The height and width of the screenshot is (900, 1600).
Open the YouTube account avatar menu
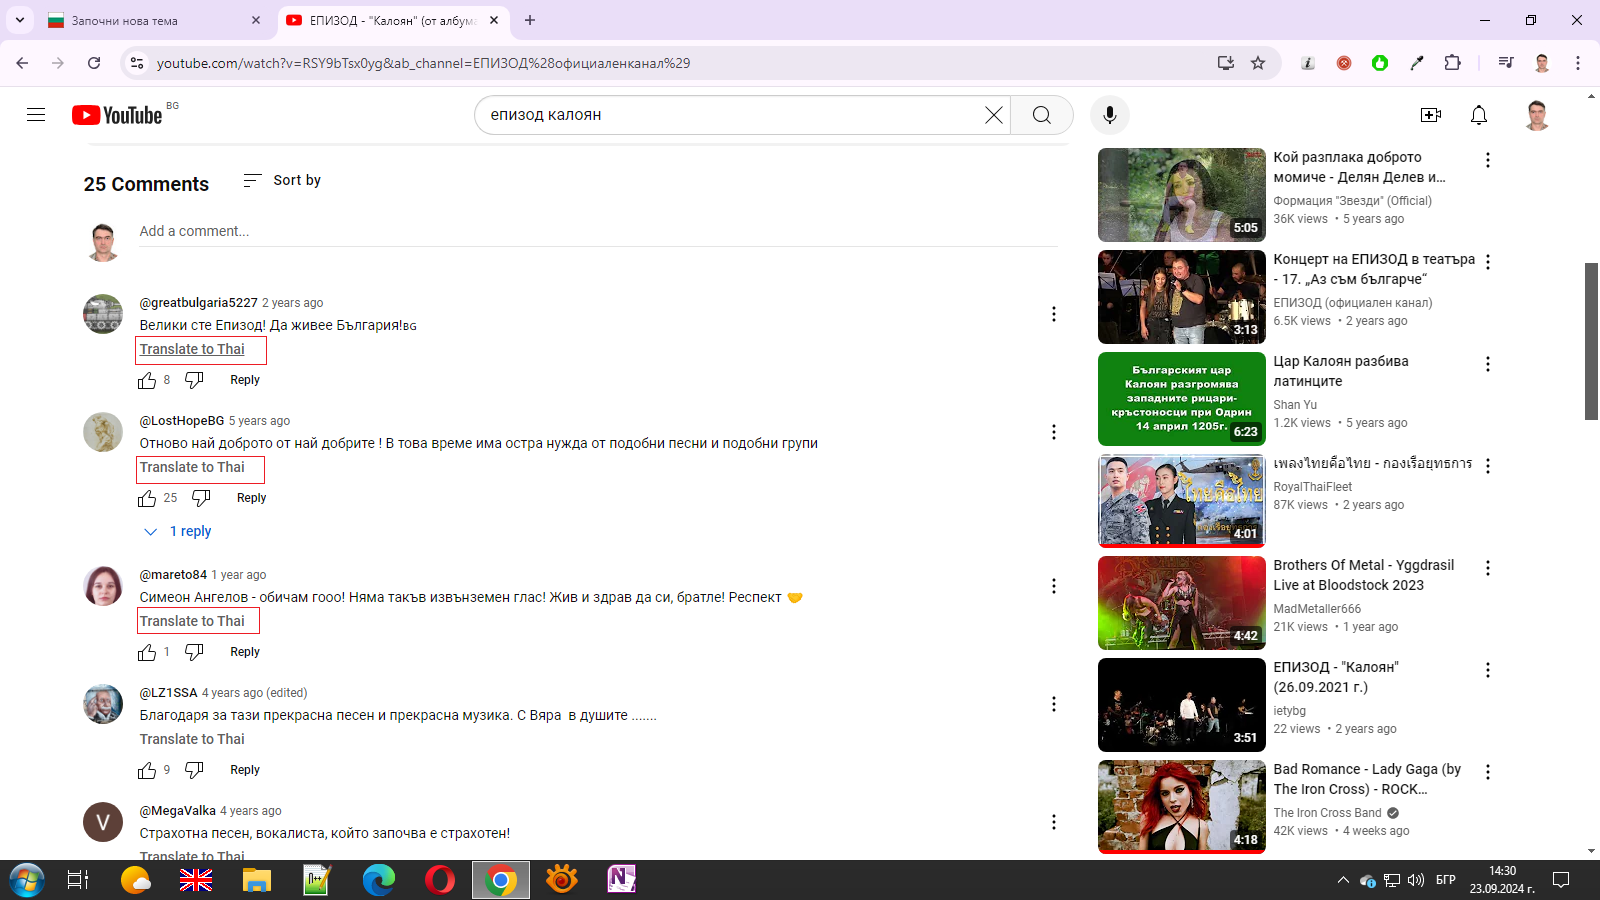tap(1537, 115)
